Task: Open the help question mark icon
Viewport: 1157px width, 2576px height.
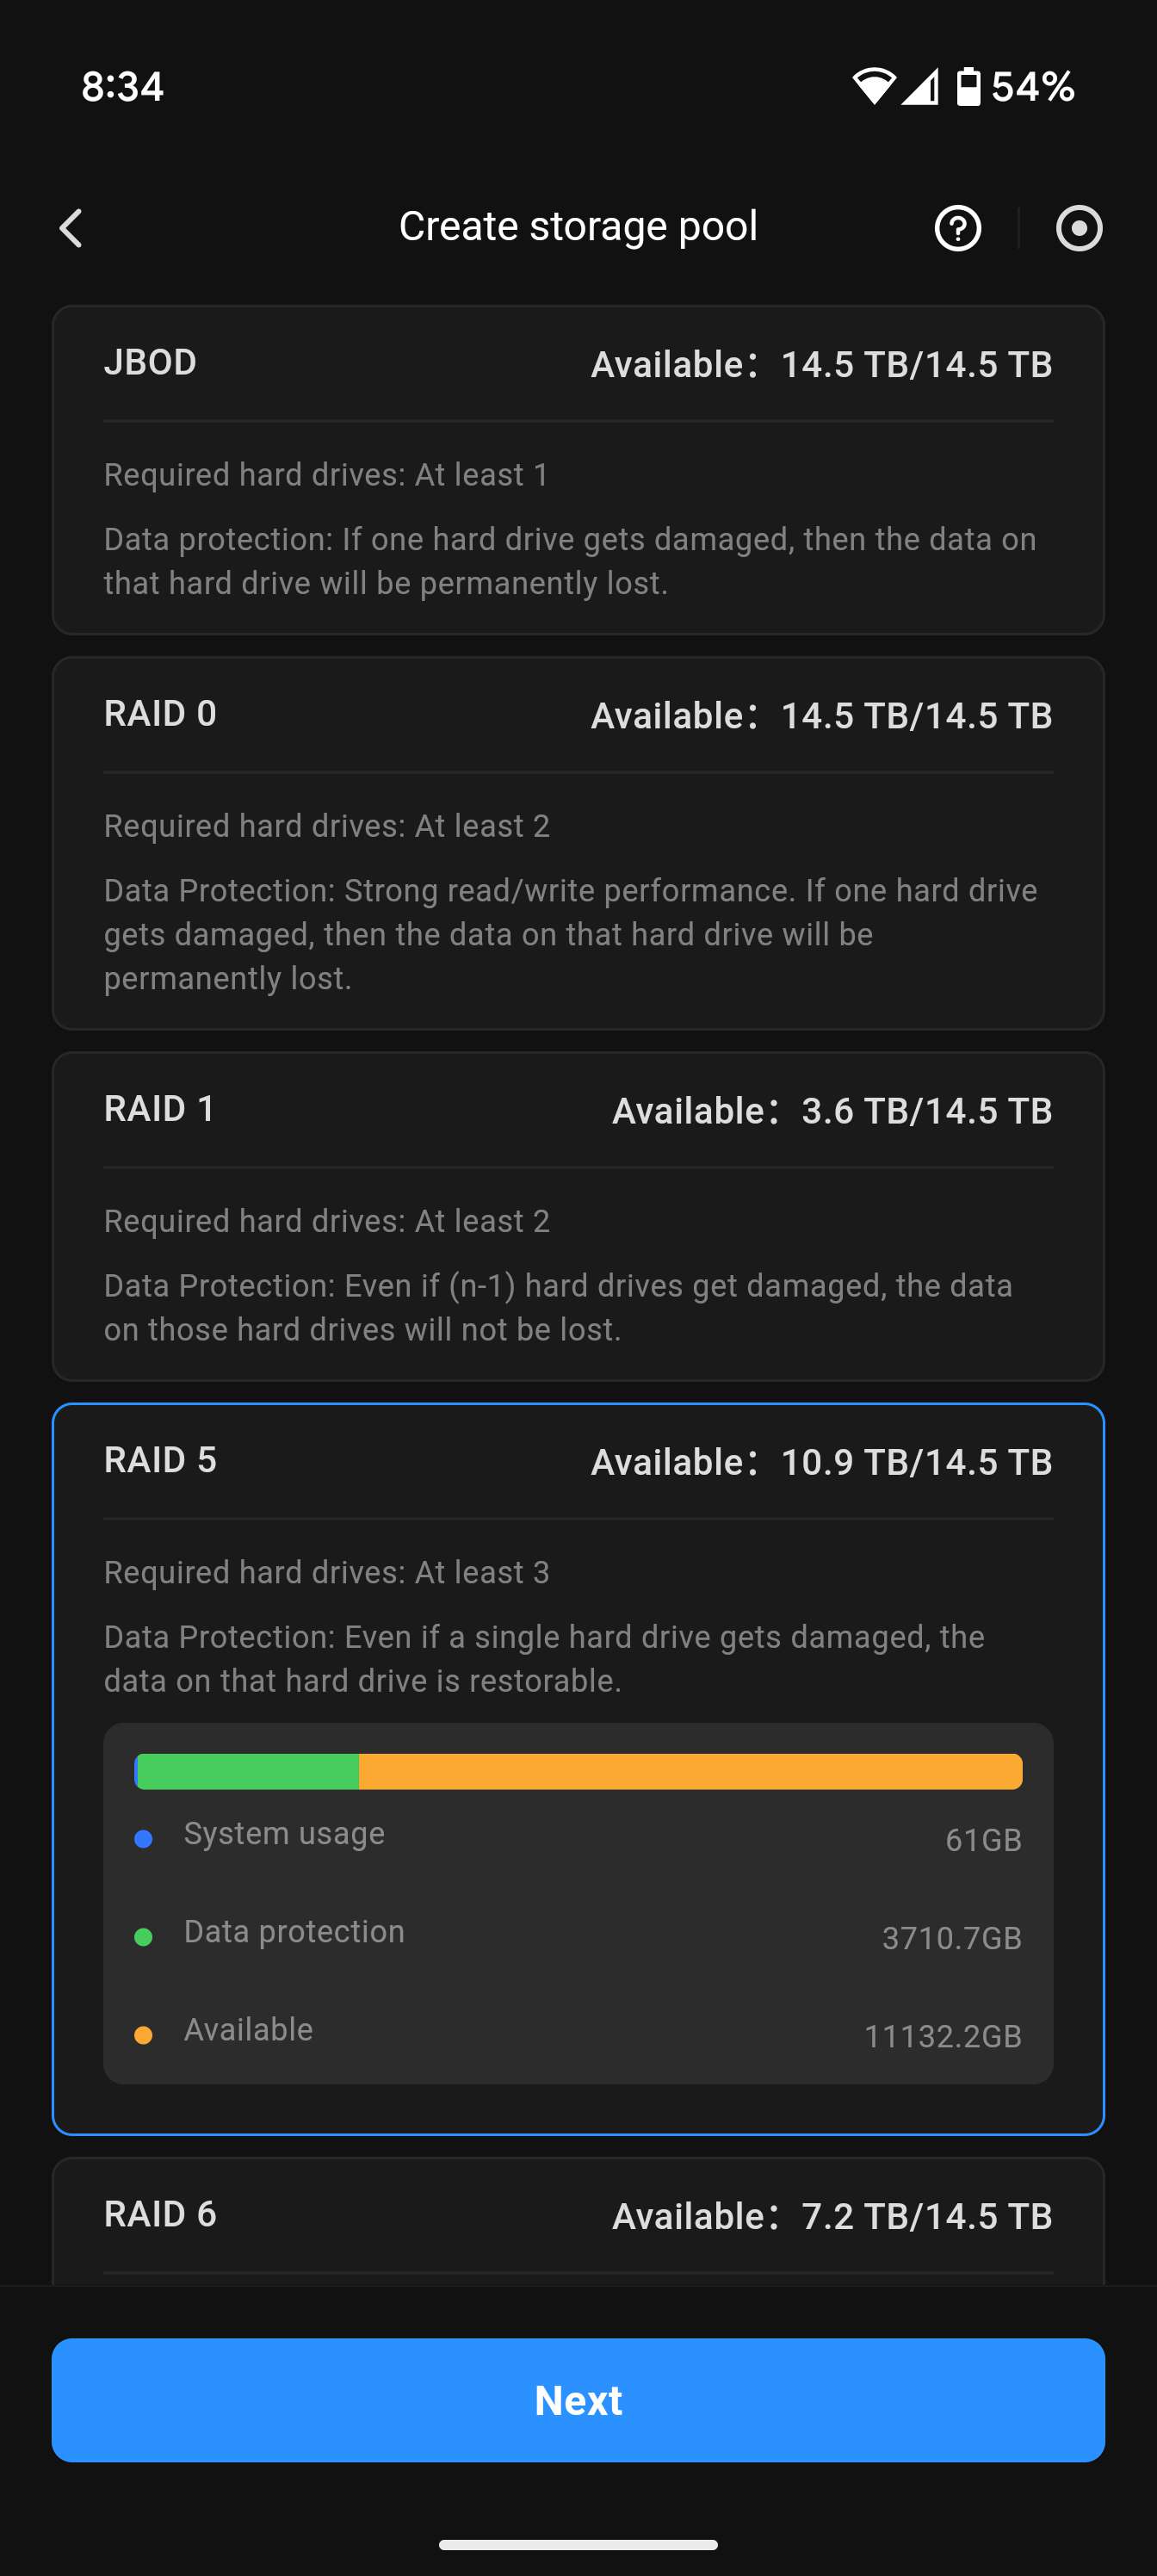Action: coord(957,228)
